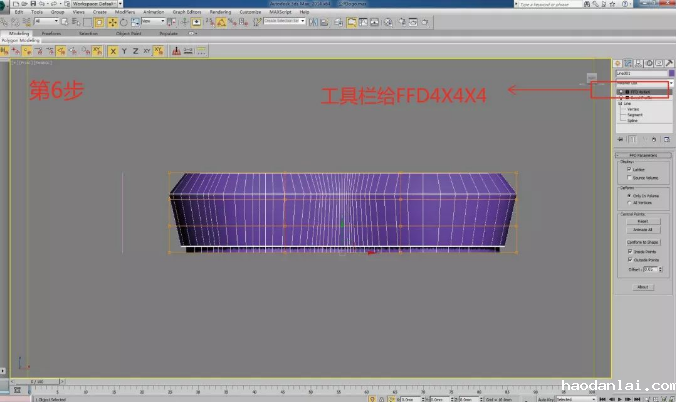
Task: Open the Workspace Default dropdown
Action: click(x=97, y=3)
